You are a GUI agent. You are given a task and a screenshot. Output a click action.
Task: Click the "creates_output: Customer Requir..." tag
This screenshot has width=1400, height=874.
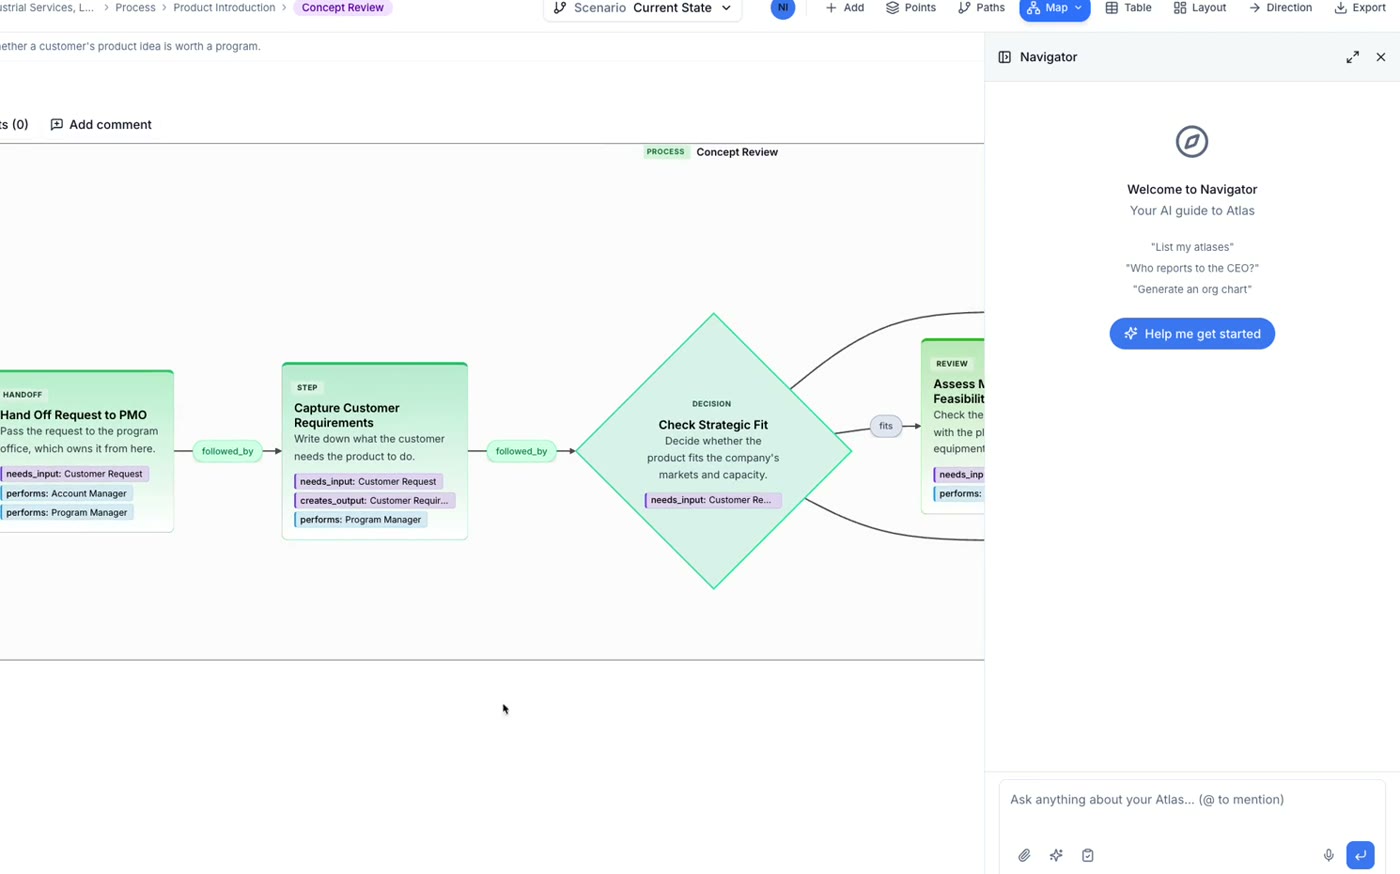coord(375,500)
